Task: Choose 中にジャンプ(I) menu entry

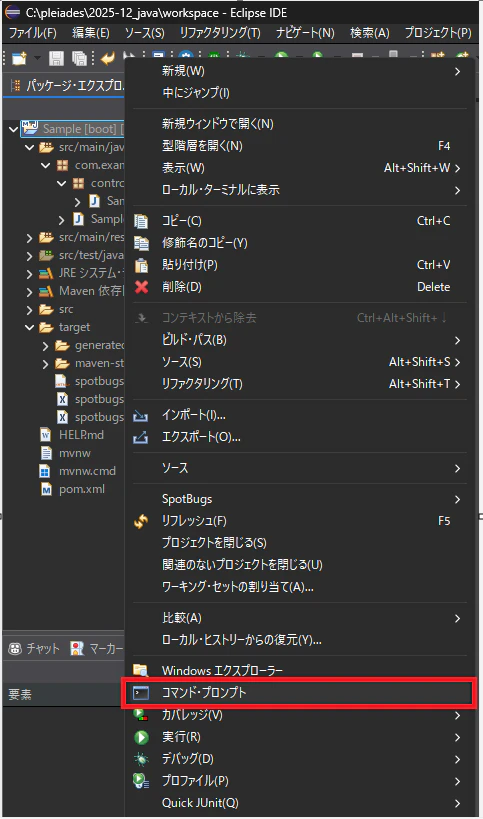Action: pyautogui.click(x=299, y=93)
